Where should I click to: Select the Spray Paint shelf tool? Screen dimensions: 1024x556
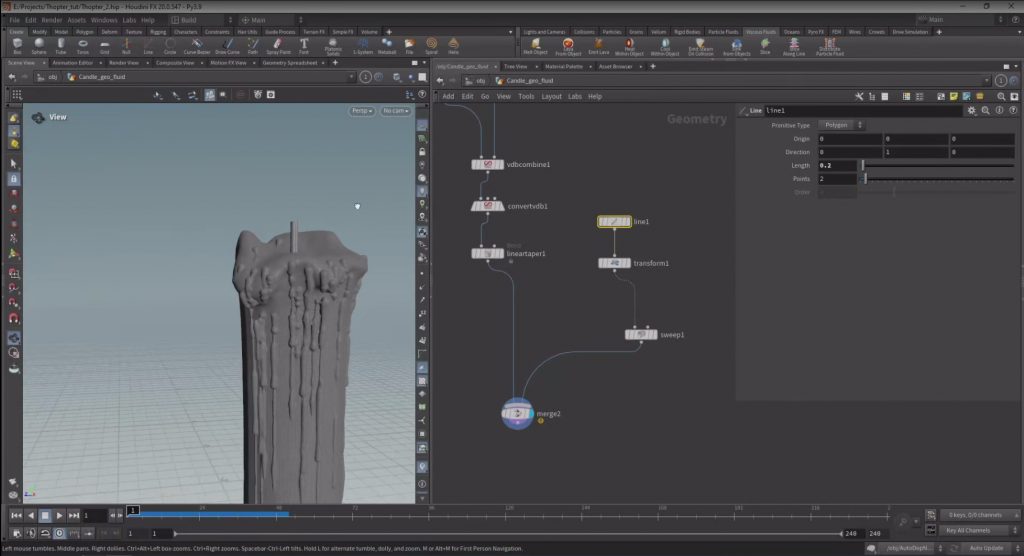278,46
